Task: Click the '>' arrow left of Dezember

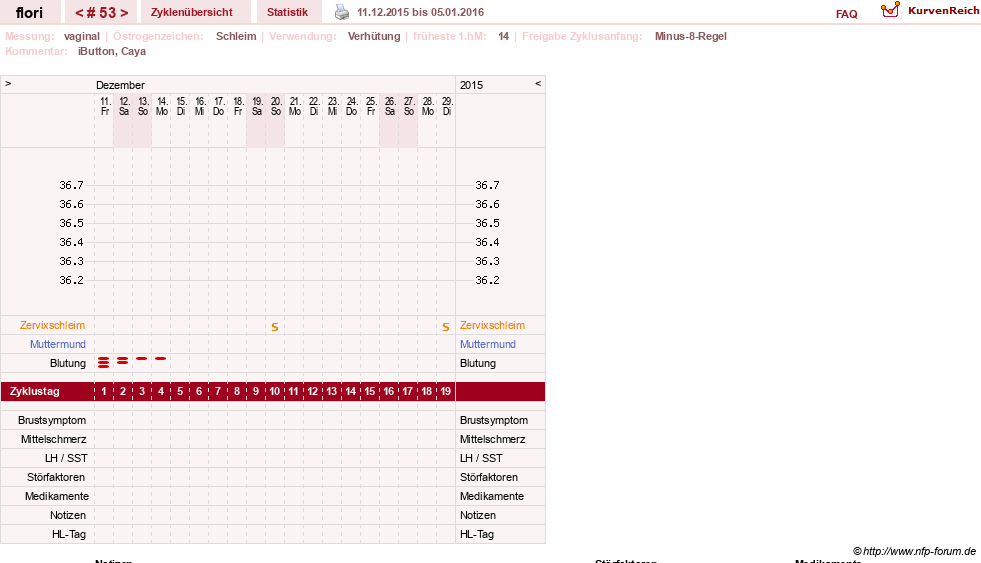Action: point(8,83)
